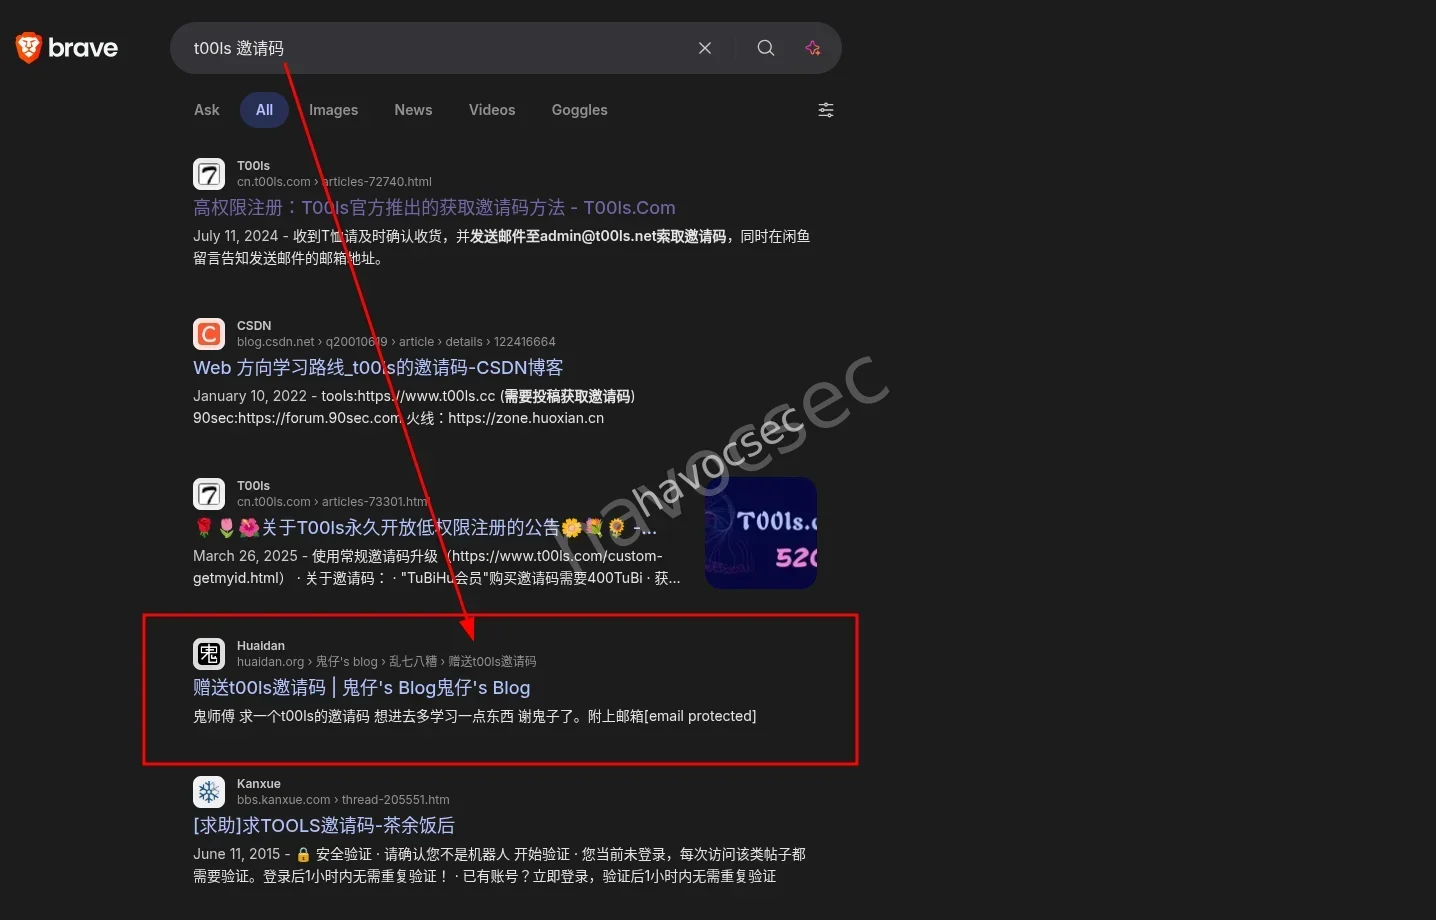Switch to the Ask tab
The width and height of the screenshot is (1436, 920).
206,110
